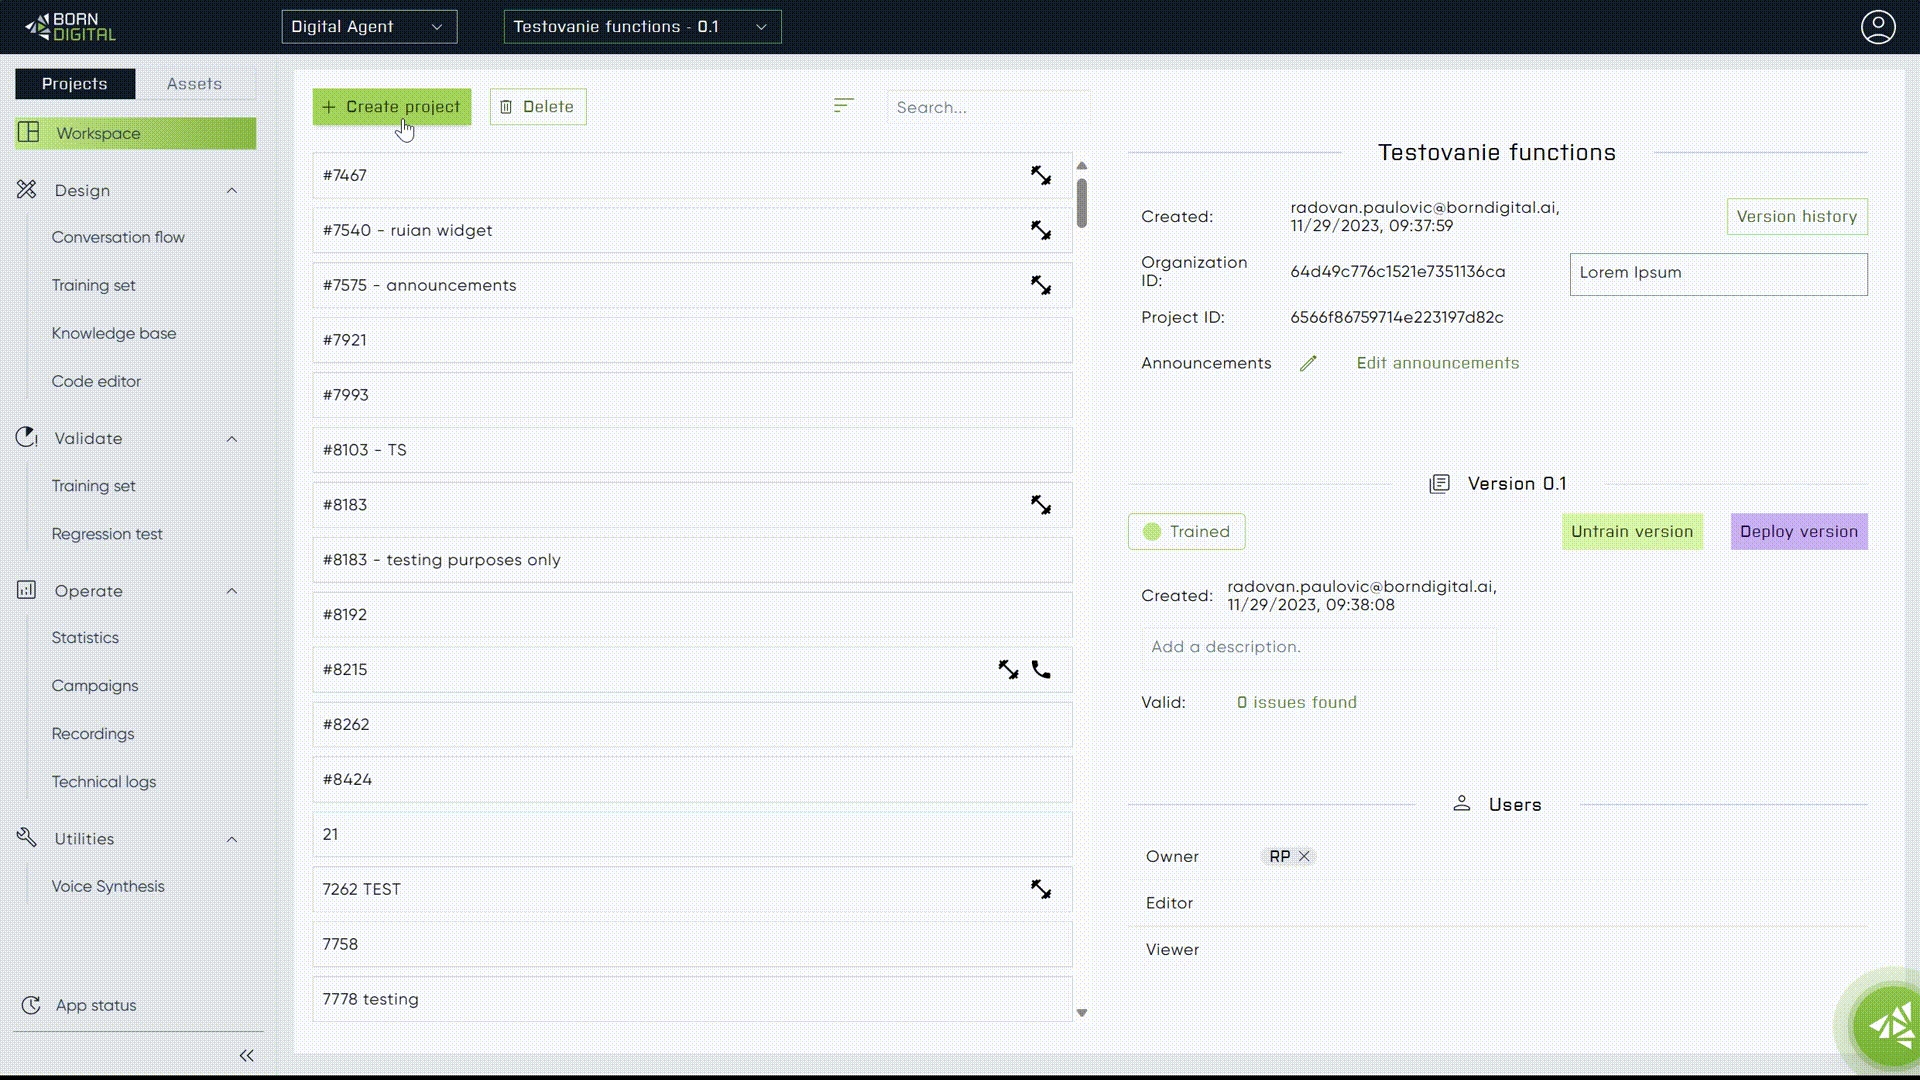
Task: Open Edit announcements link
Action: pyautogui.click(x=1437, y=364)
